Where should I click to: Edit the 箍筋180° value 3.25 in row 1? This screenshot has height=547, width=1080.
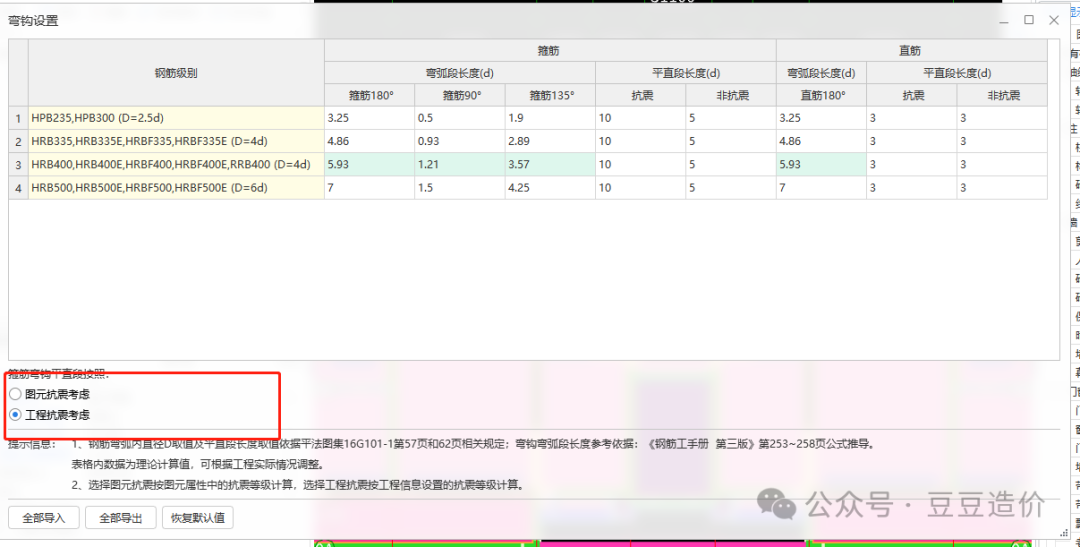point(369,118)
